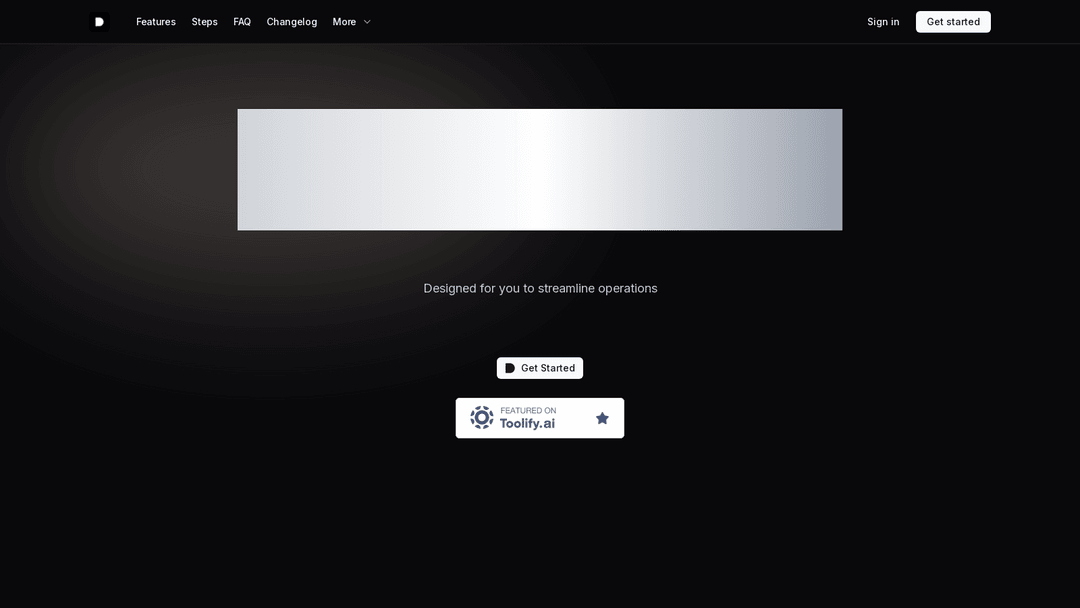Click the Toolify.ai gear logo on the badge
1080x608 pixels.
(x=481, y=417)
